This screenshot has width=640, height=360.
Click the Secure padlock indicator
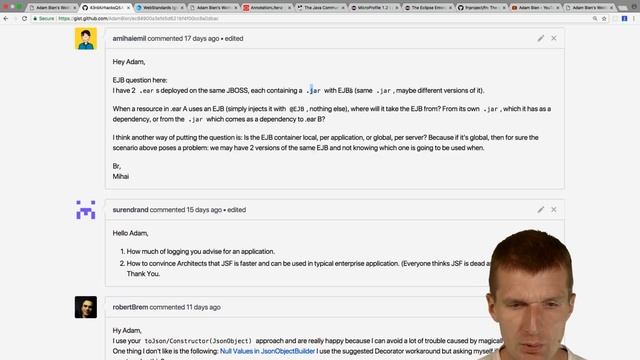click(44, 18)
